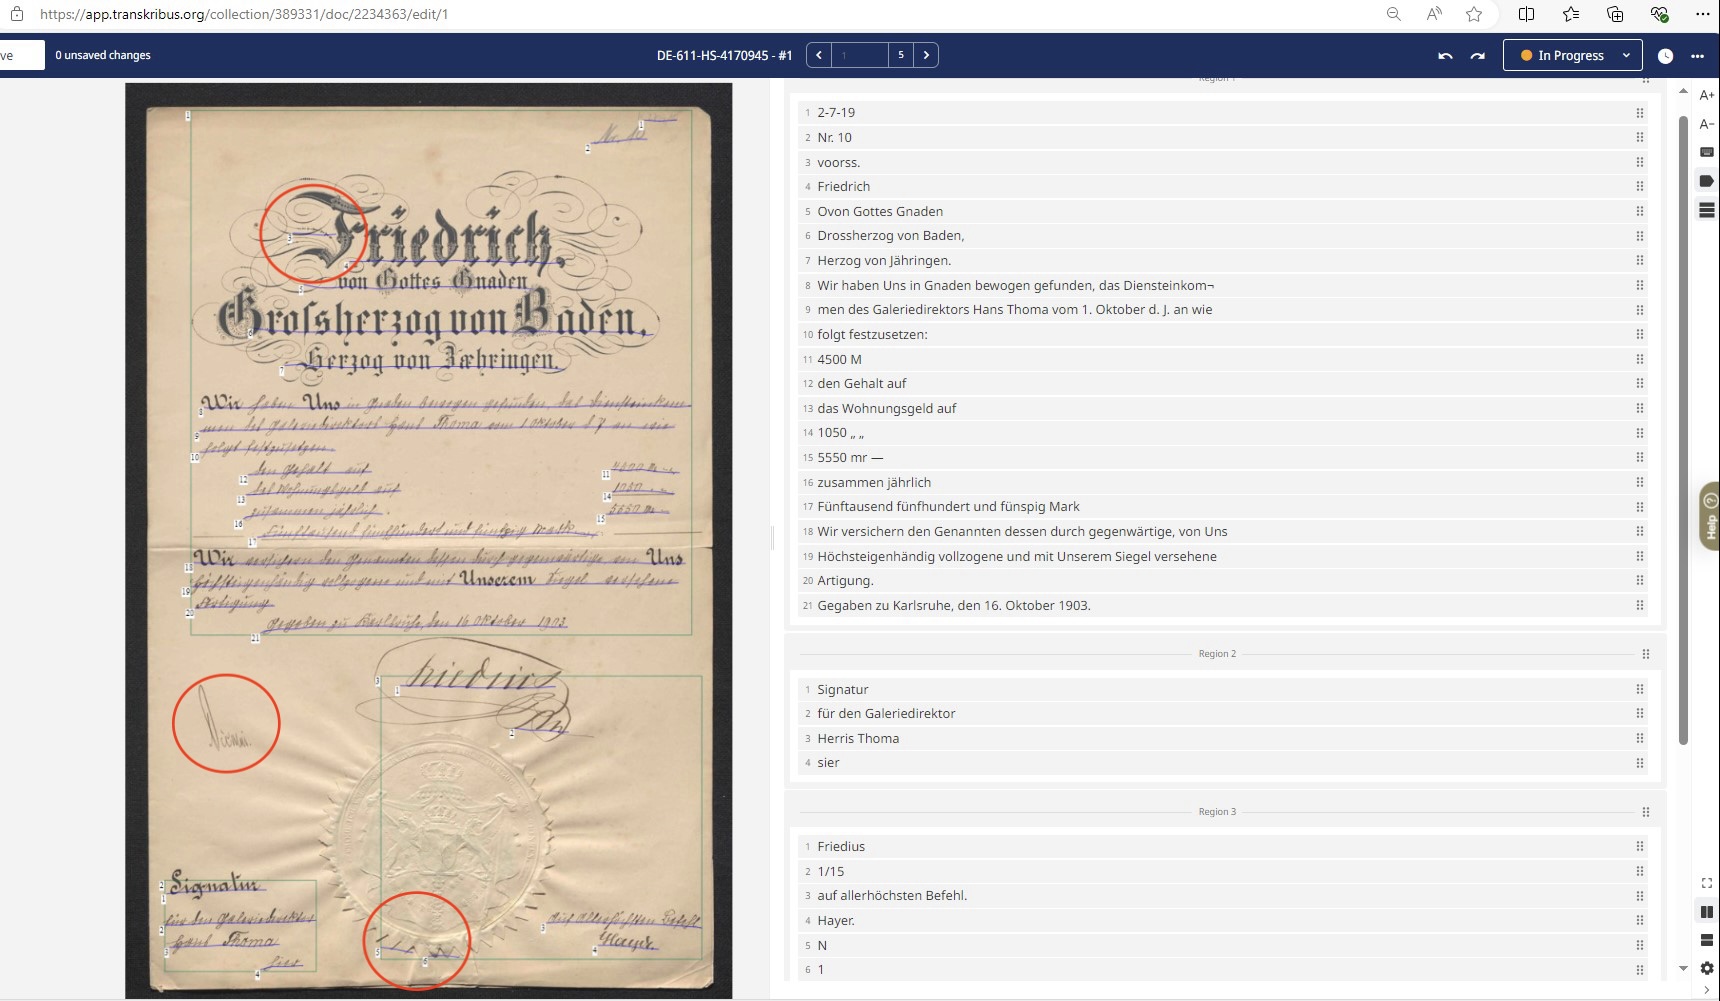1720x1001 pixels.
Task: Open the browser favorites list
Action: [1571, 14]
